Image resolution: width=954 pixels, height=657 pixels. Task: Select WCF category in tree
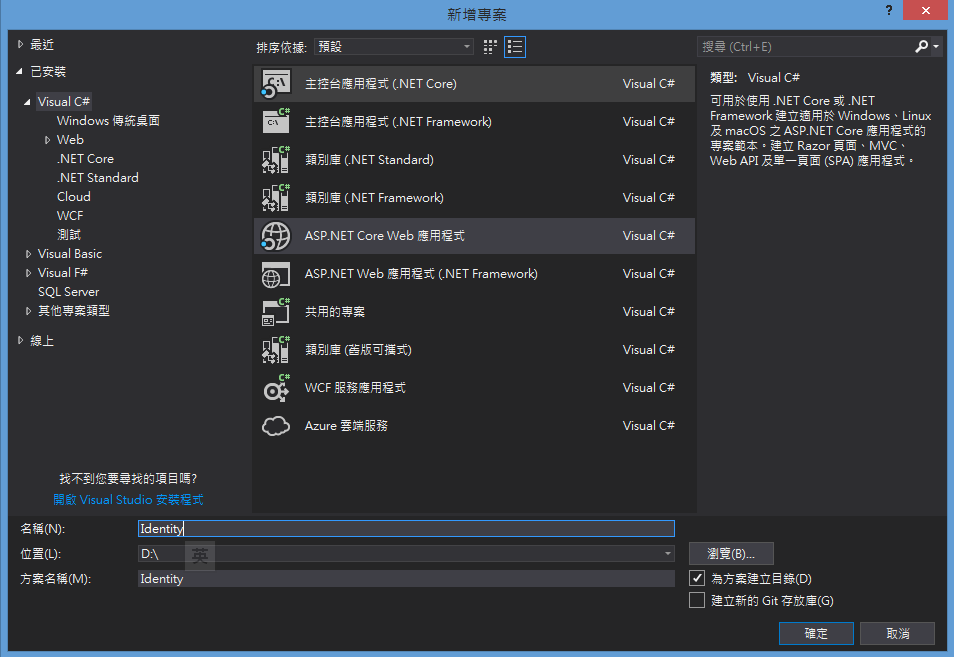click(x=70, y=215)
